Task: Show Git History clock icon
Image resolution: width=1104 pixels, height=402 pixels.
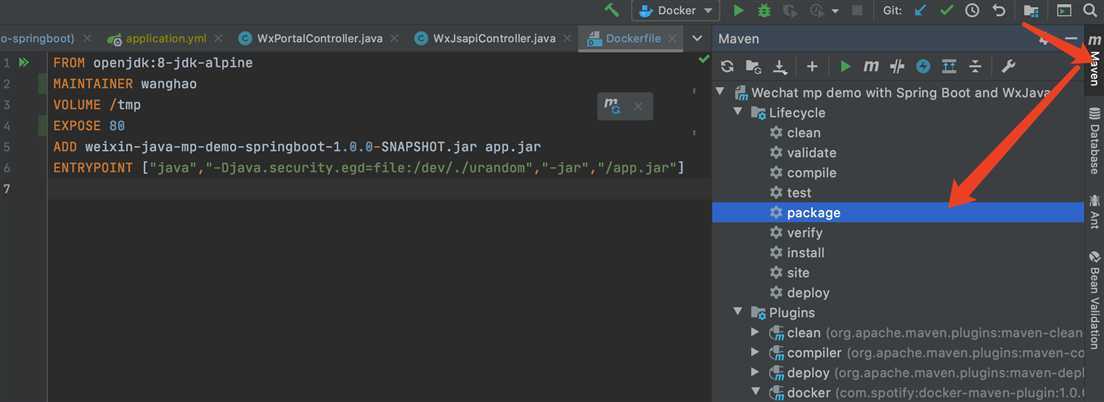Action: point(972,11)
